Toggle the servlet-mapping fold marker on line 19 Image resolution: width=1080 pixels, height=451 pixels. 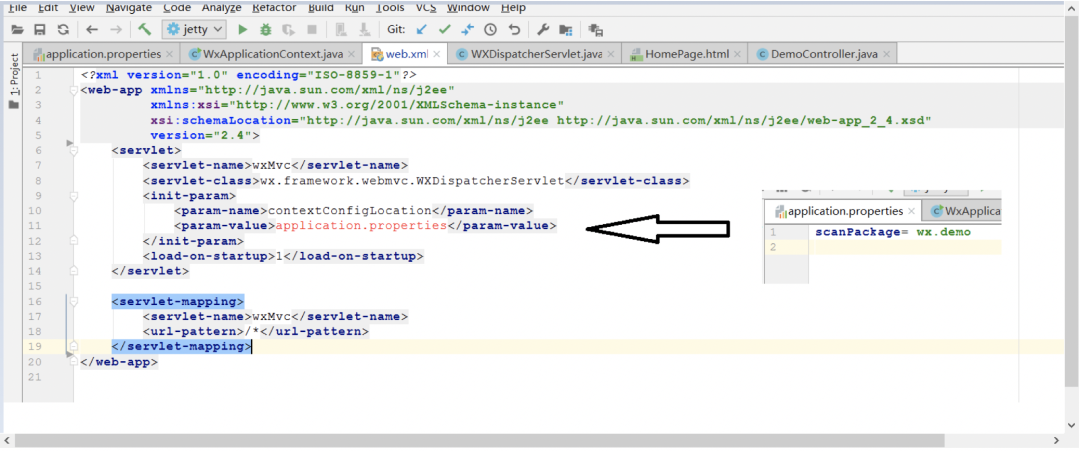(73, 346)
